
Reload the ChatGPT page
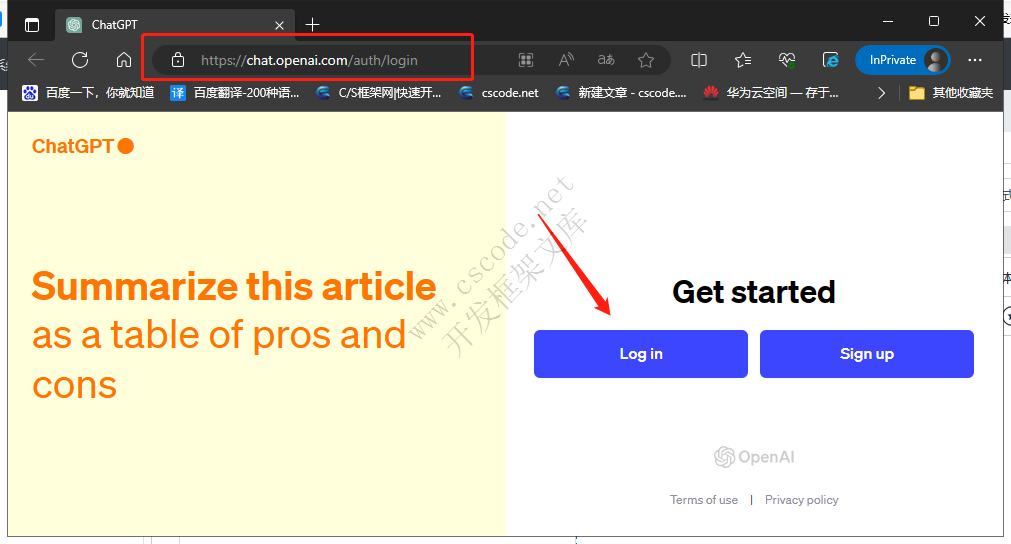pos(80,60)
